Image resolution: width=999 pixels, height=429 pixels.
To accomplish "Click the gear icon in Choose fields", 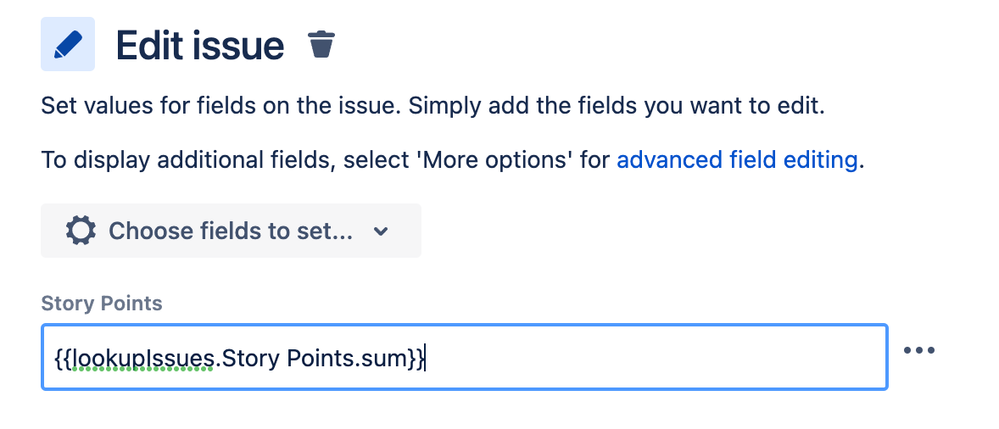I will (x=81, y=230).
